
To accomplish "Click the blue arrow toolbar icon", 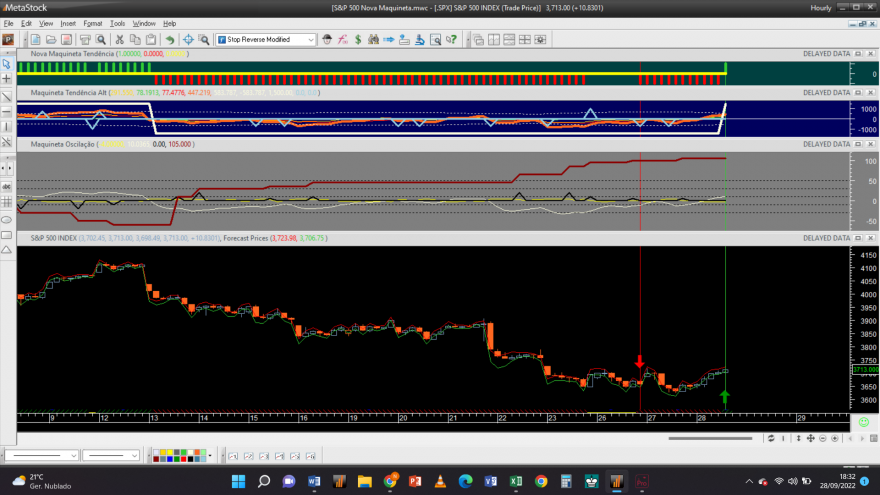I will tap(388, 39).
